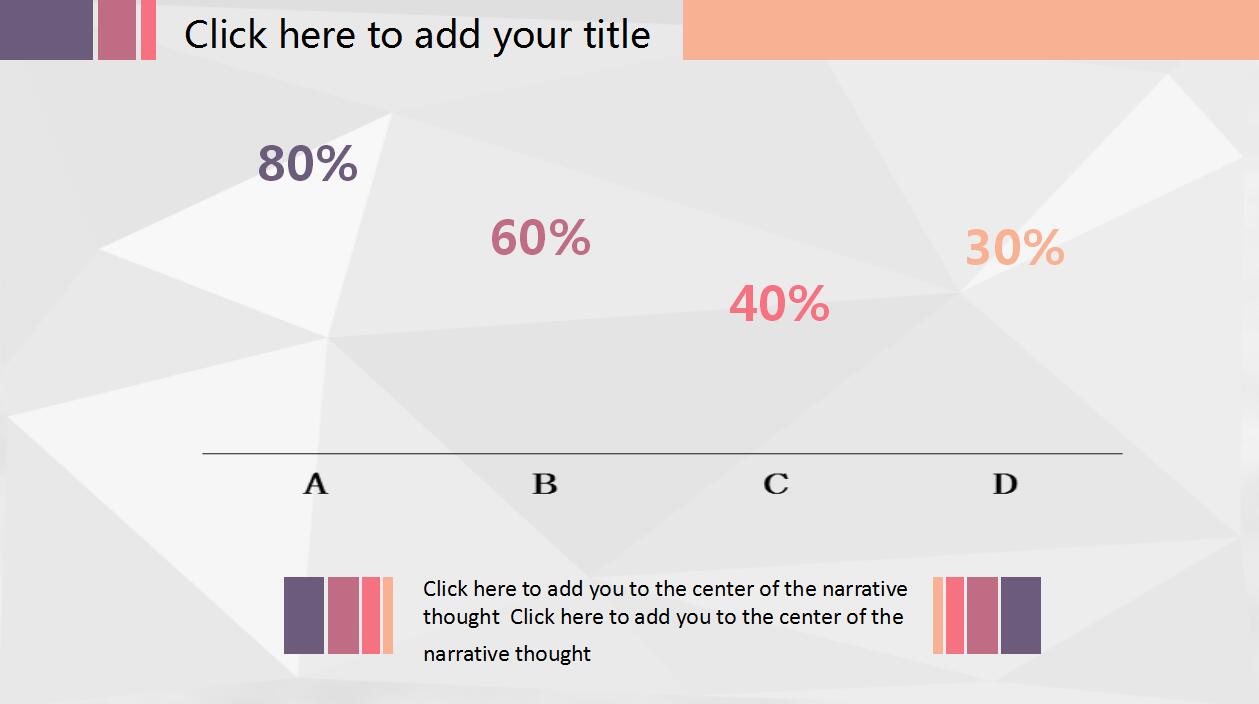This screenshot has height=704, width=1259.
Task: Select the 40% pink percentage text
Action: (779, 303)
